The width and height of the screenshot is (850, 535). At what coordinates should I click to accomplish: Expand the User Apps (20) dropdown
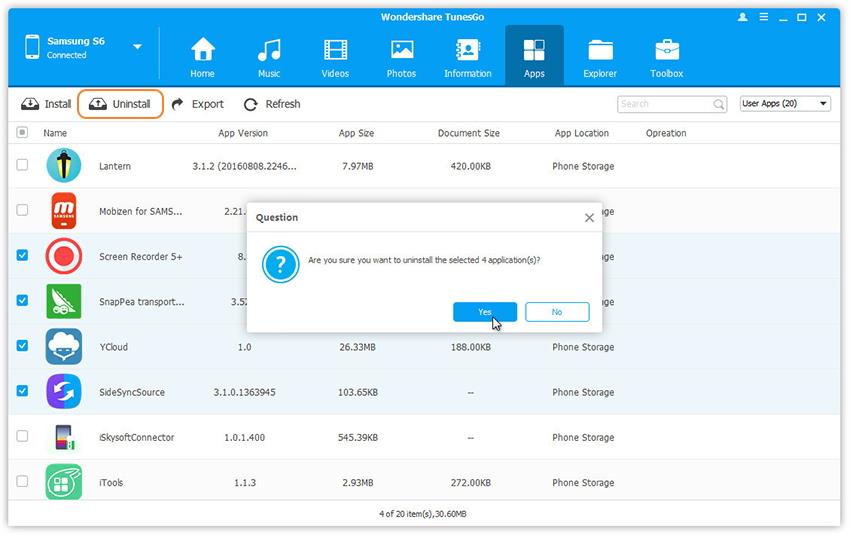785,104
